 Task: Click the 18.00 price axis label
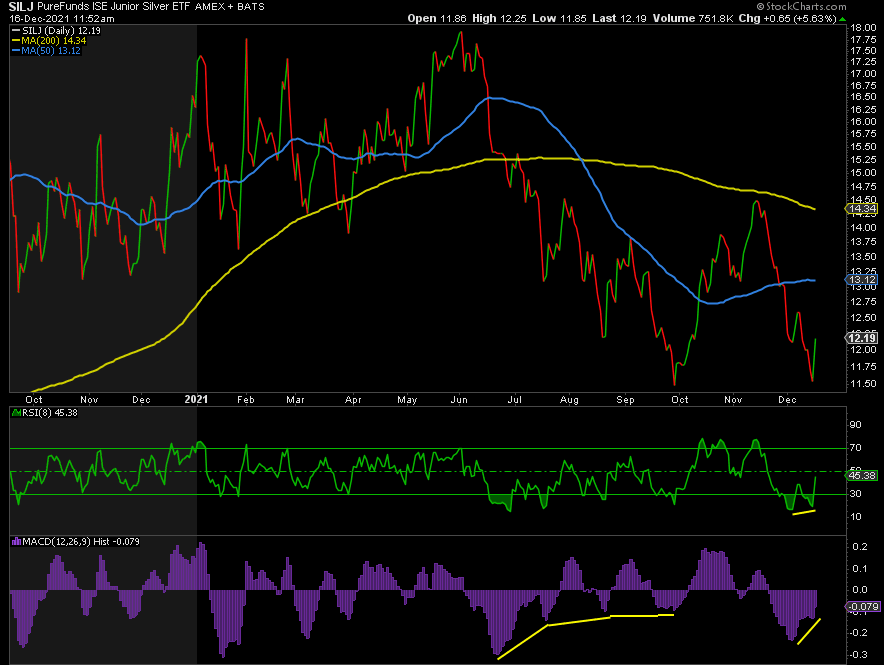click(863, 28)
